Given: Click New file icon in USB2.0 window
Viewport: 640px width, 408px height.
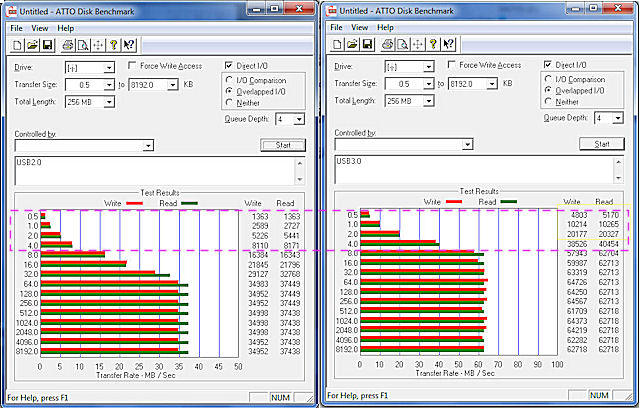Looking at the screenshot, I should click(x=17, y=45).
